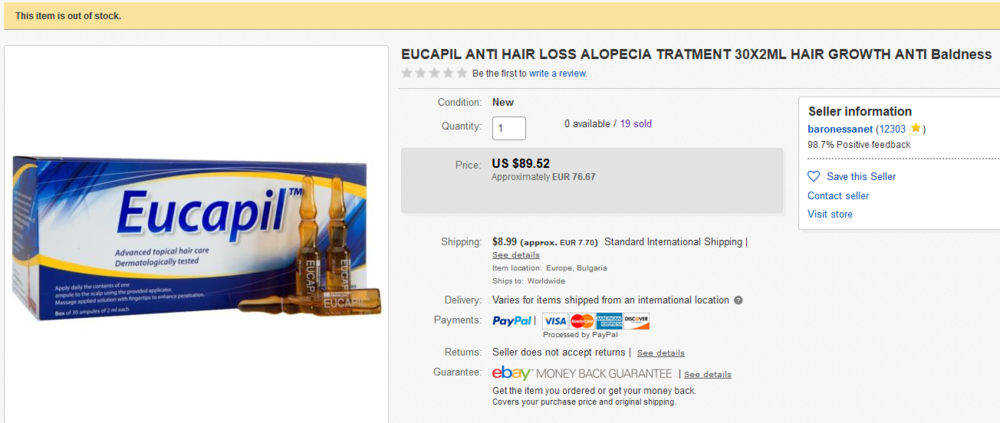
Task: Click the MasterCard payment icon
Action: (582, 321)
